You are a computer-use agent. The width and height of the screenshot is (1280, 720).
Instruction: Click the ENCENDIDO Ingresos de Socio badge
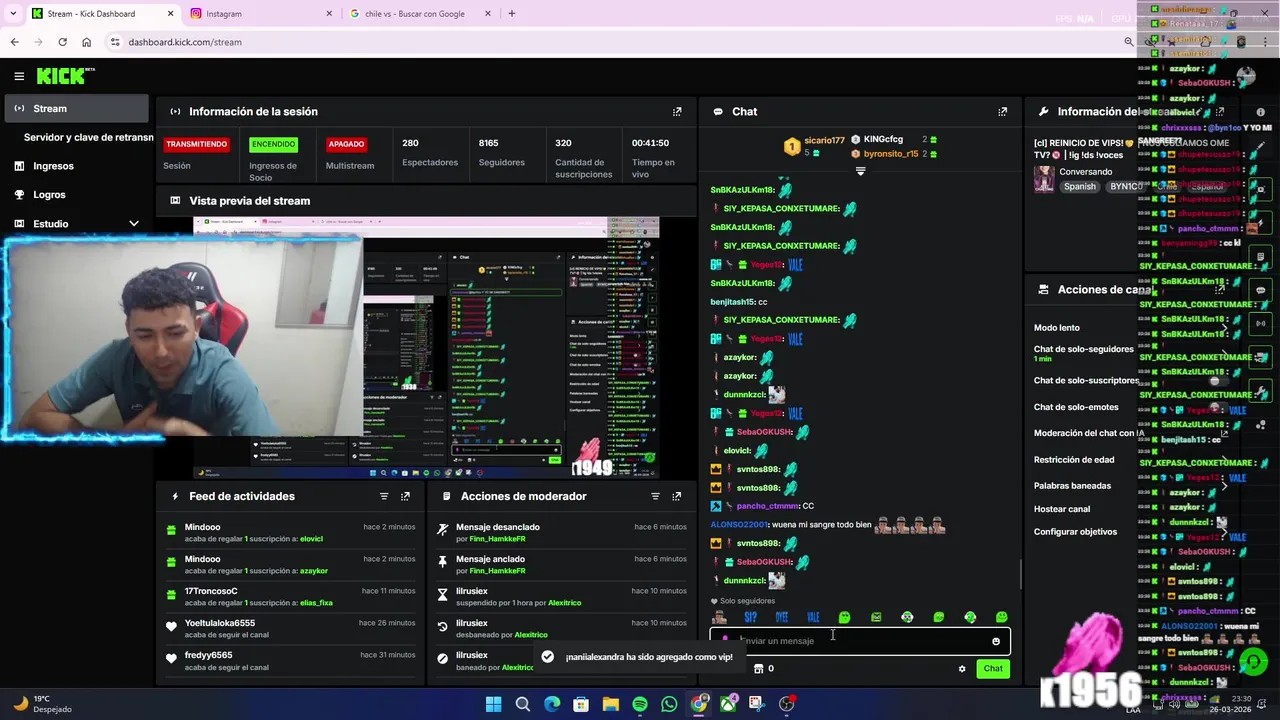click(273, 144)
